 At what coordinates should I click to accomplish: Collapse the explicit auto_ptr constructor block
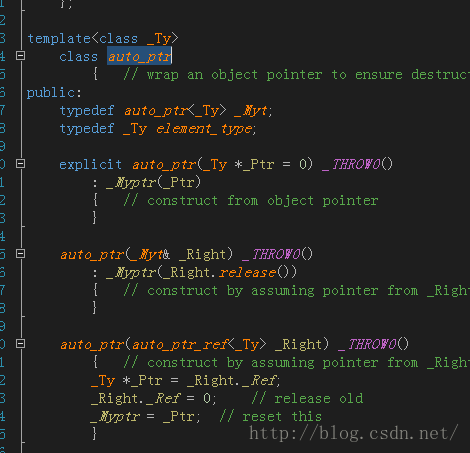(x=21, y=164)
